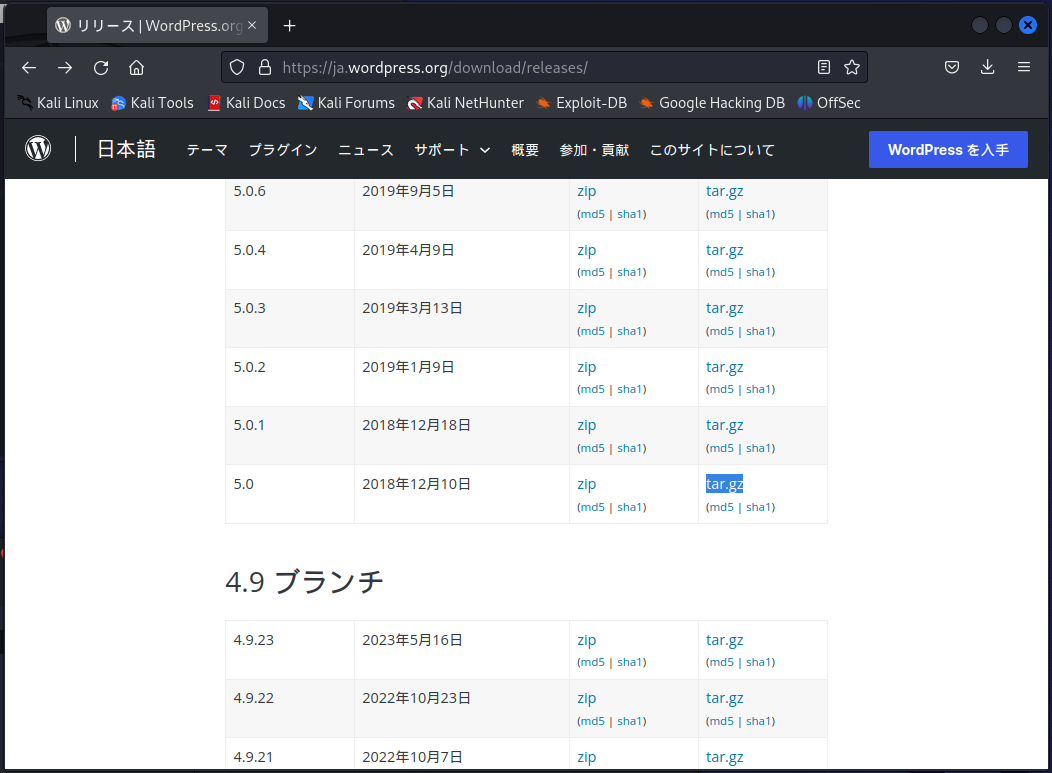The height and width of the screenshot is (773, 1052).
Task: Download tar.gz for version 4.9.22
Action: 725,699
